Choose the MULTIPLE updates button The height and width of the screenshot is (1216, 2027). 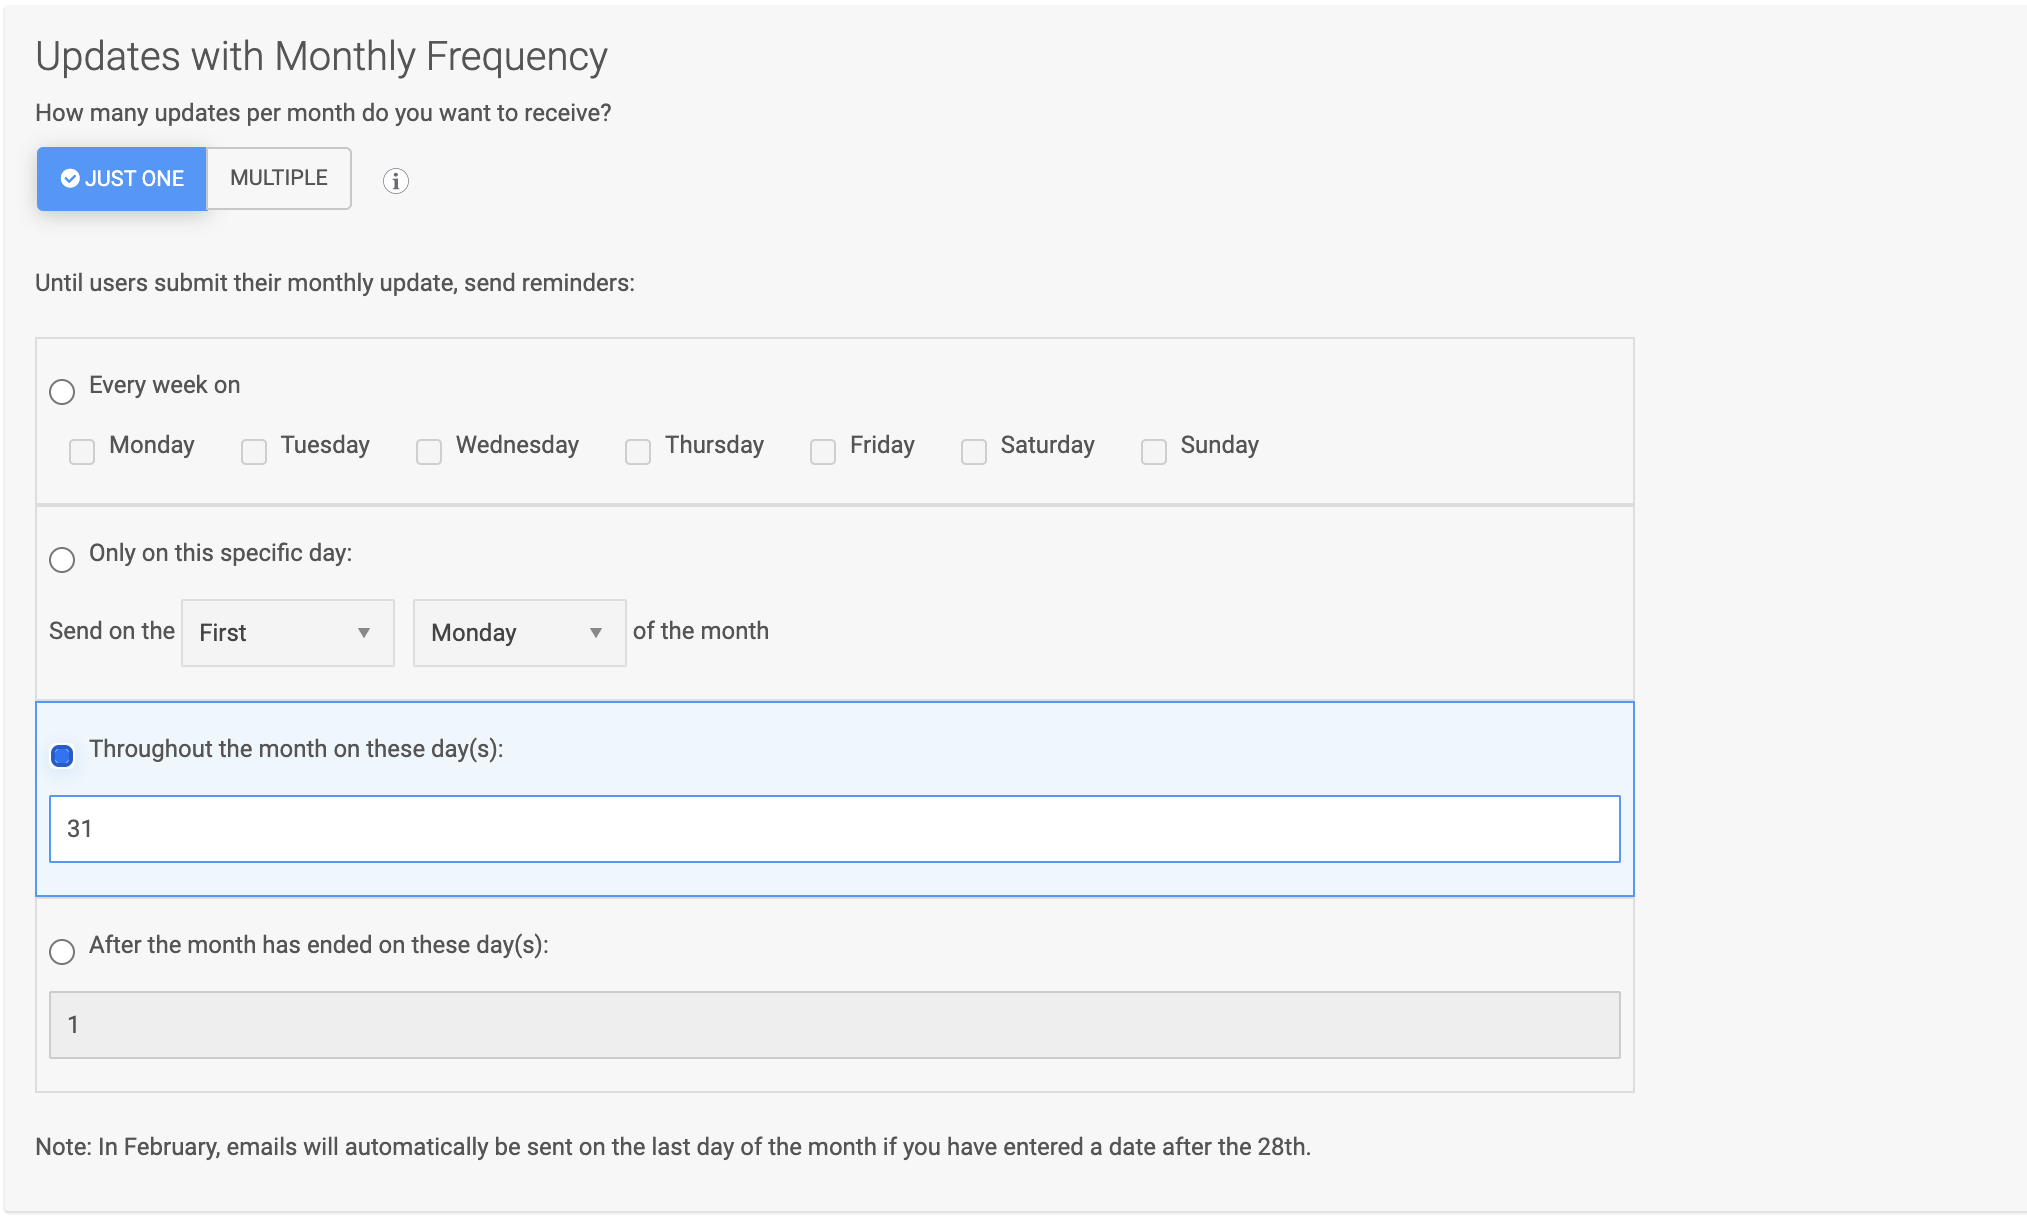pyautogui.click(x=279, y=178)
